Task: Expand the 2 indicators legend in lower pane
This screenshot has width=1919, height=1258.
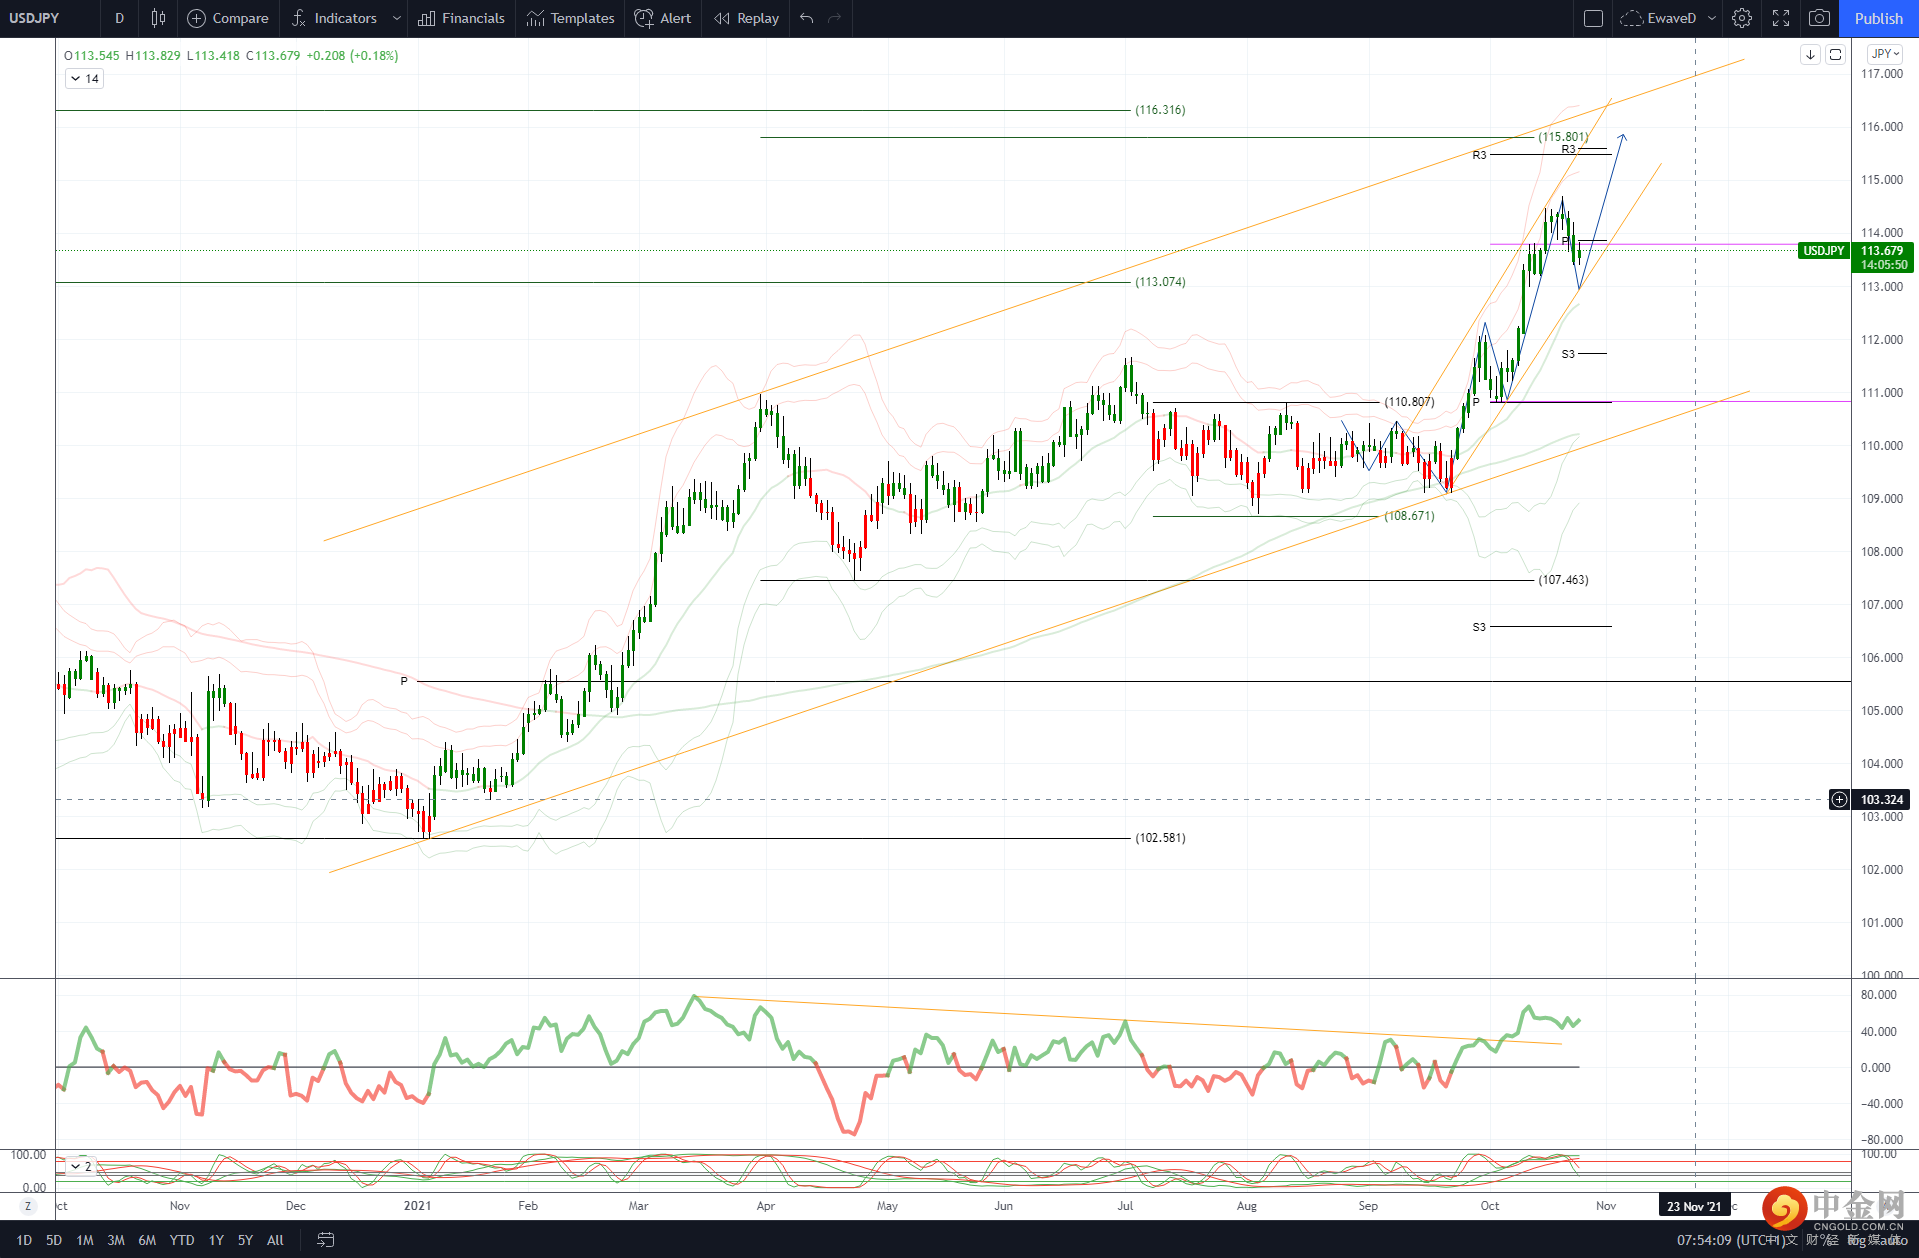Action: [80, 1166]
